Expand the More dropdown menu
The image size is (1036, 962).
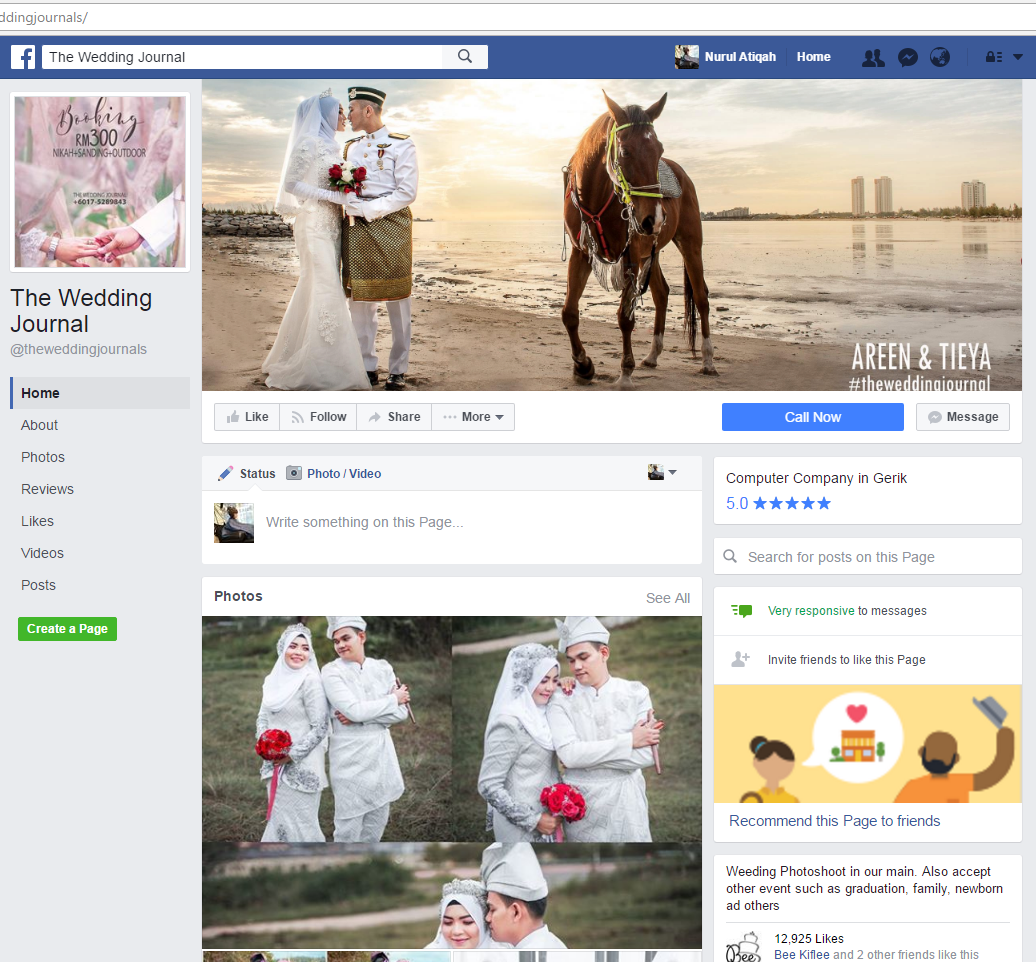click(473, 417)
